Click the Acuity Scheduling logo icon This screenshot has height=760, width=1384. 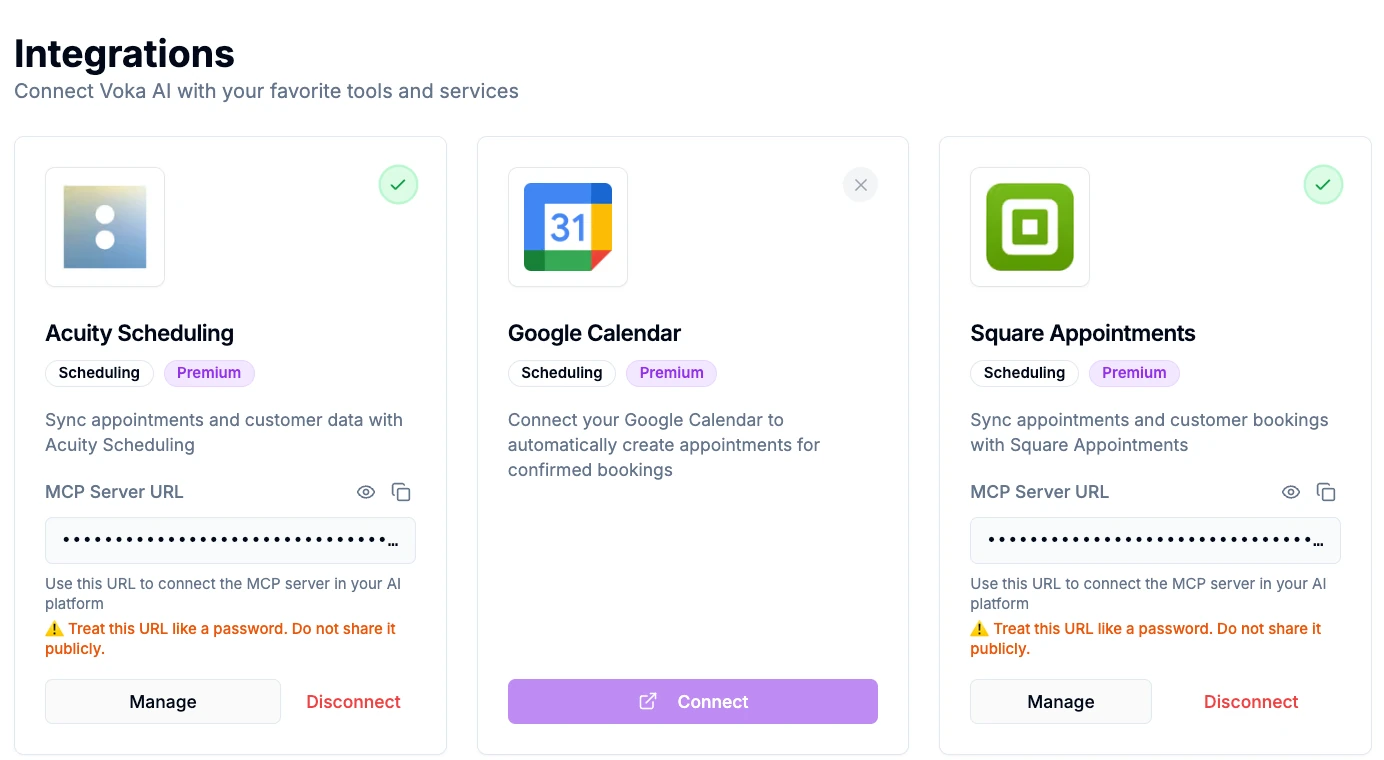pos(105,227)
